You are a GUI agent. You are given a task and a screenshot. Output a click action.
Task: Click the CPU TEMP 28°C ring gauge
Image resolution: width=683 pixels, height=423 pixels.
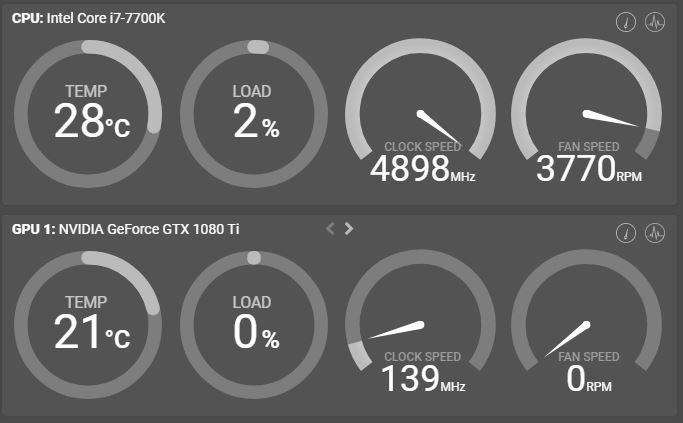tap(88, 113)
